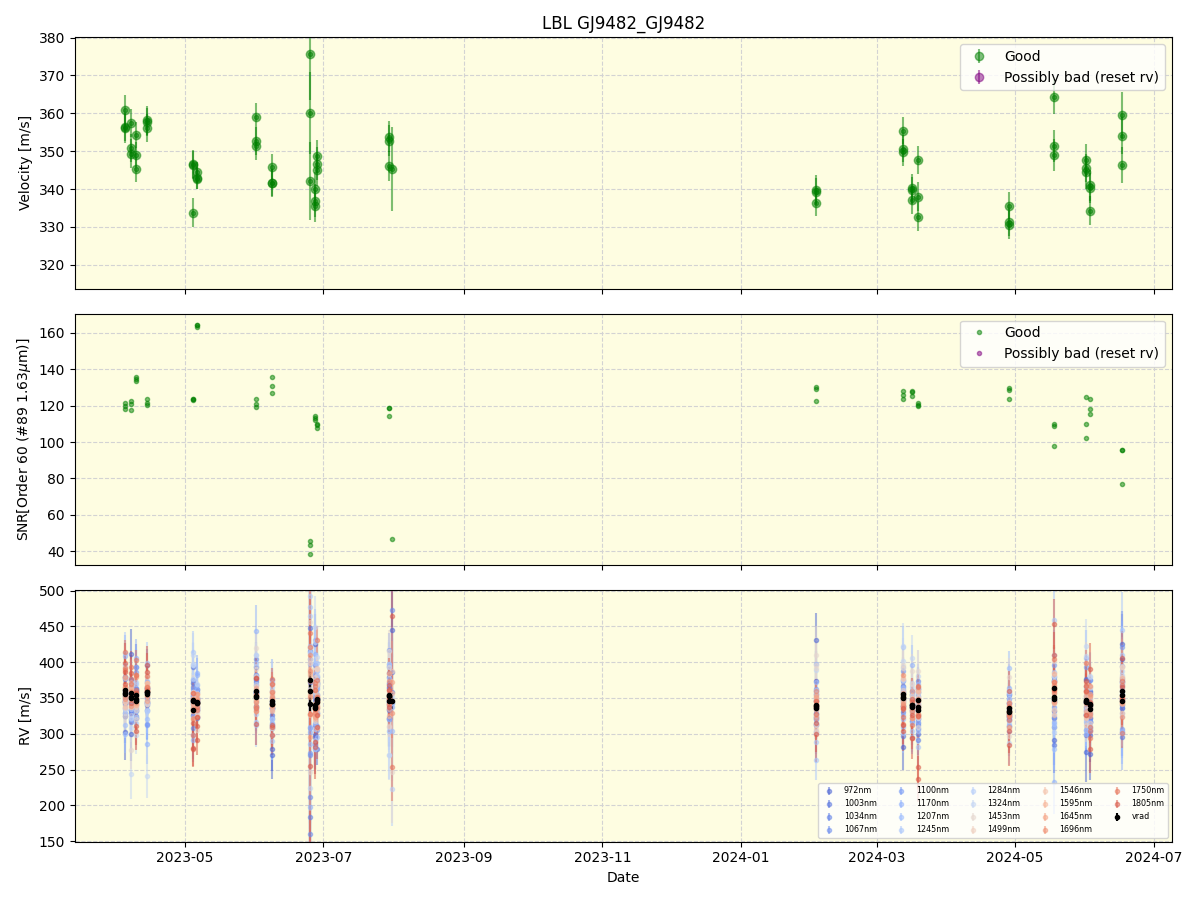Click the 40 tick on SNR axis

[x=57, y=552]
